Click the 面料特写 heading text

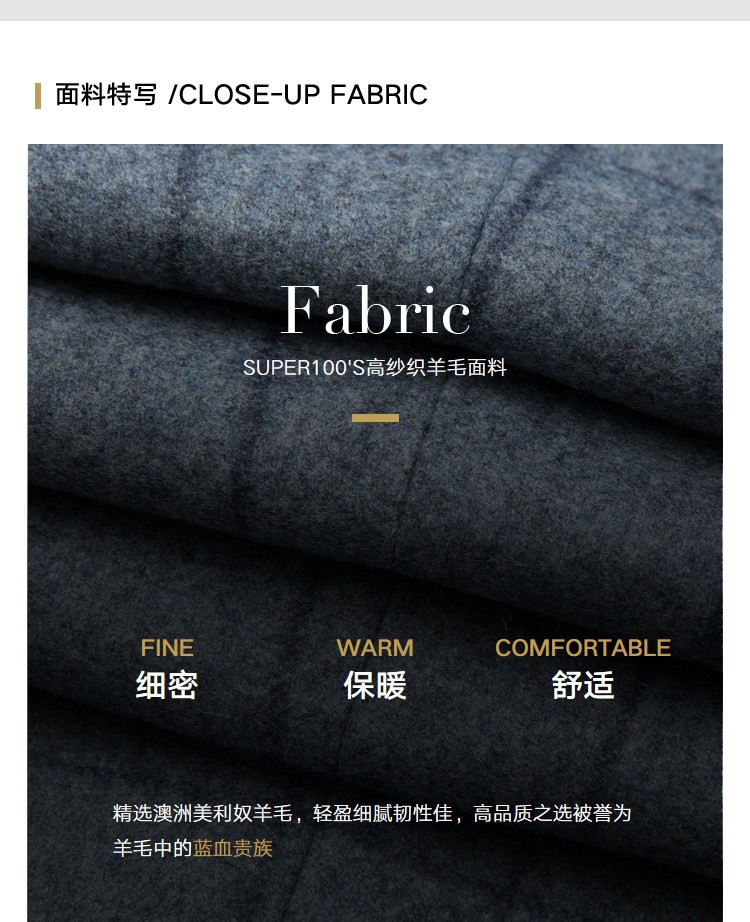(106, 95)
